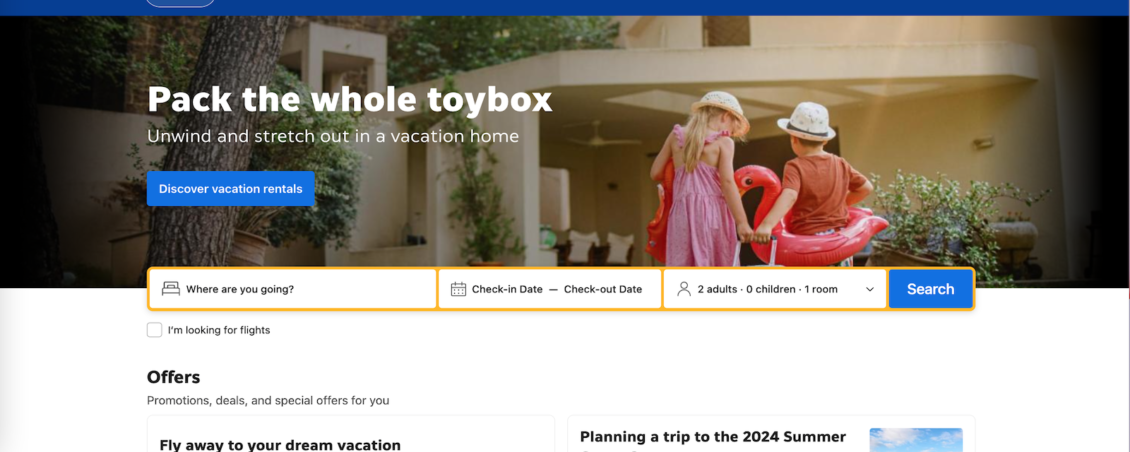Screen dimensions: 1130x452
Task: Click the blue Search button
Action: point(930,289)
